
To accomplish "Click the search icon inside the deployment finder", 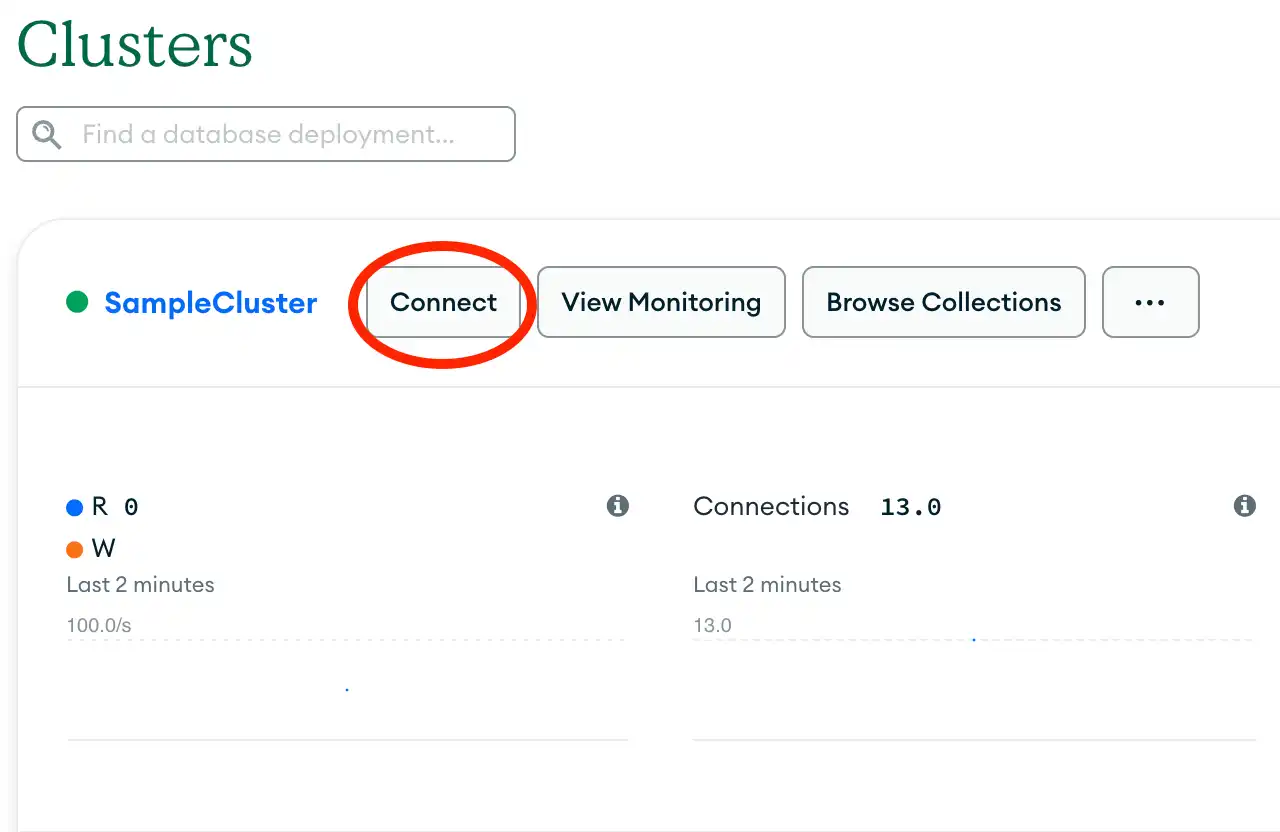I will click(x=45, y=134).
